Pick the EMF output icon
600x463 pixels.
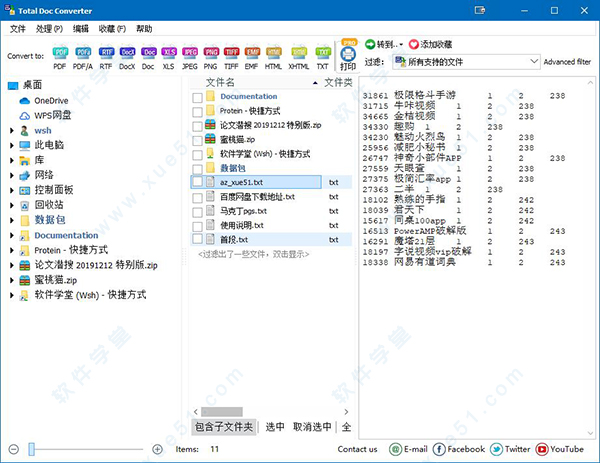(x=251, y=53)
